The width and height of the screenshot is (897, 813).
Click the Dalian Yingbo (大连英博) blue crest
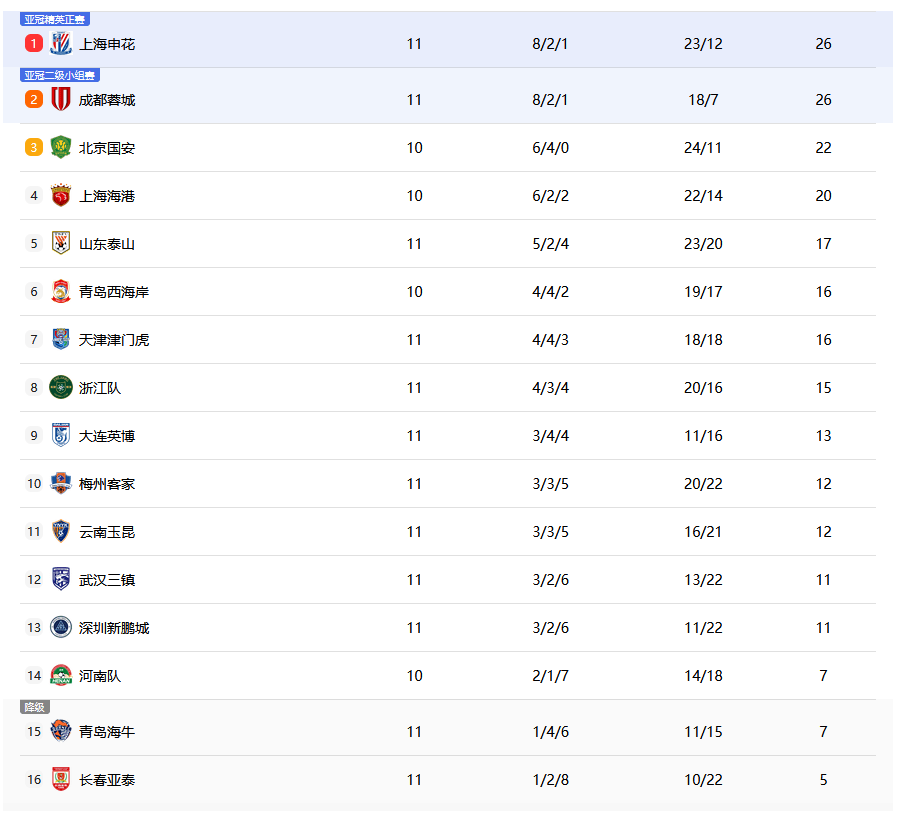(x=61, y=436)
